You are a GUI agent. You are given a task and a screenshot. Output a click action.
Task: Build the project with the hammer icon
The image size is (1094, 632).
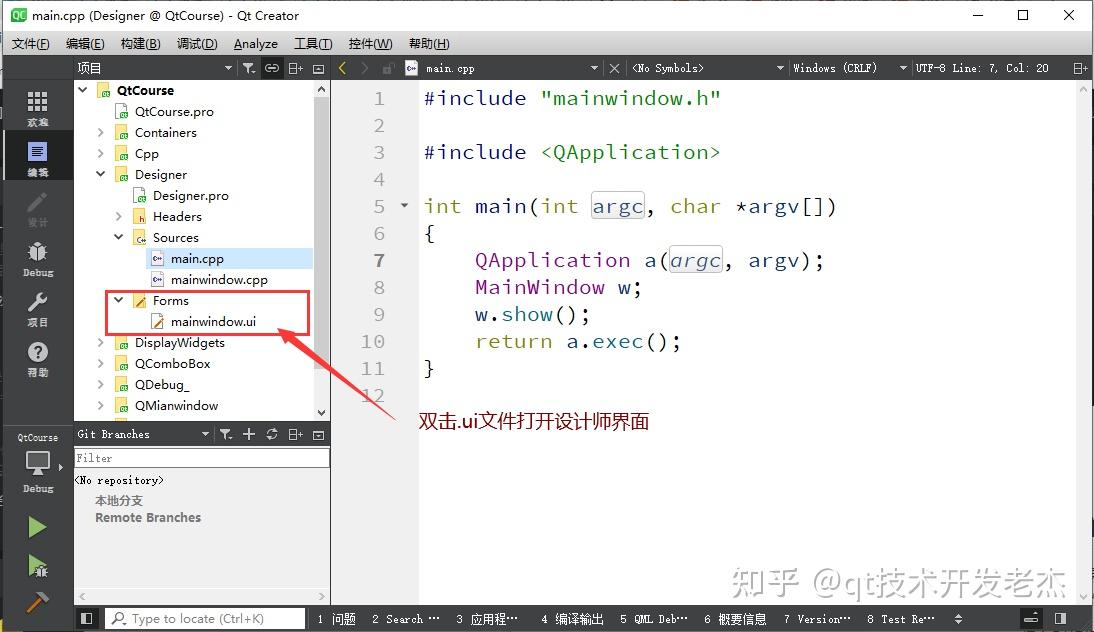(37, 602)
